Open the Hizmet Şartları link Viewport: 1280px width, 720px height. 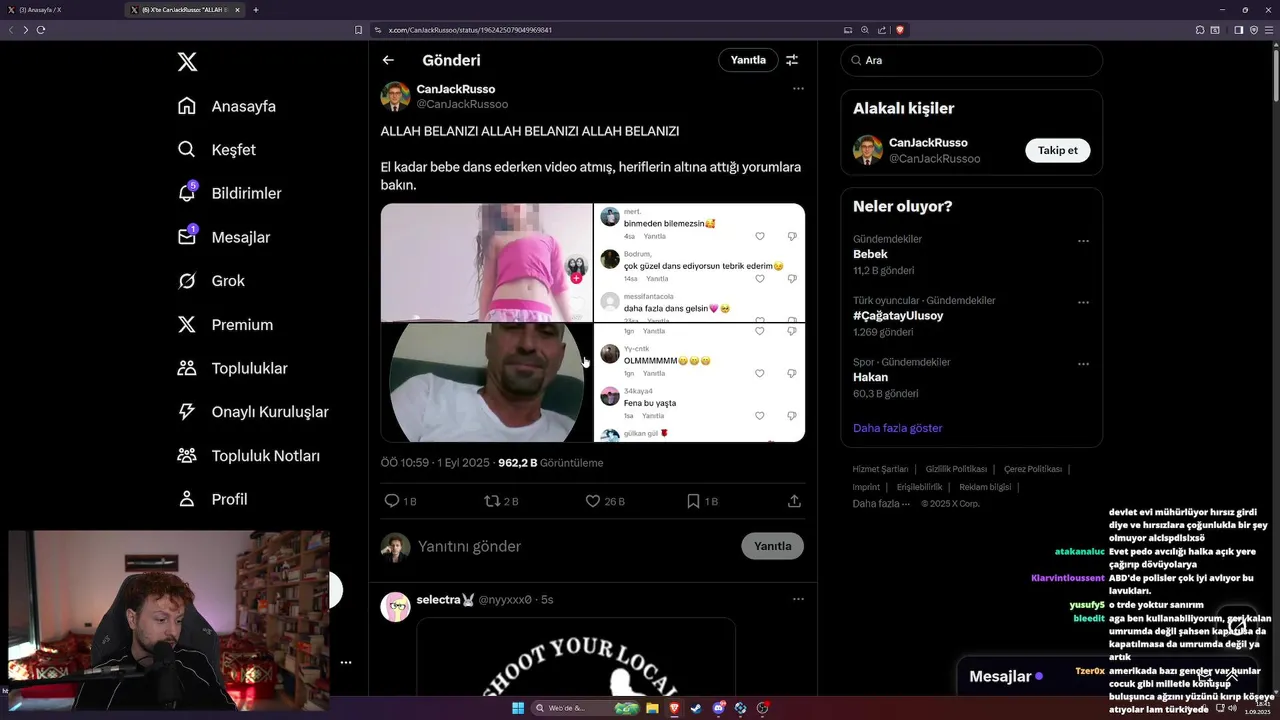(x=880, y=469)
